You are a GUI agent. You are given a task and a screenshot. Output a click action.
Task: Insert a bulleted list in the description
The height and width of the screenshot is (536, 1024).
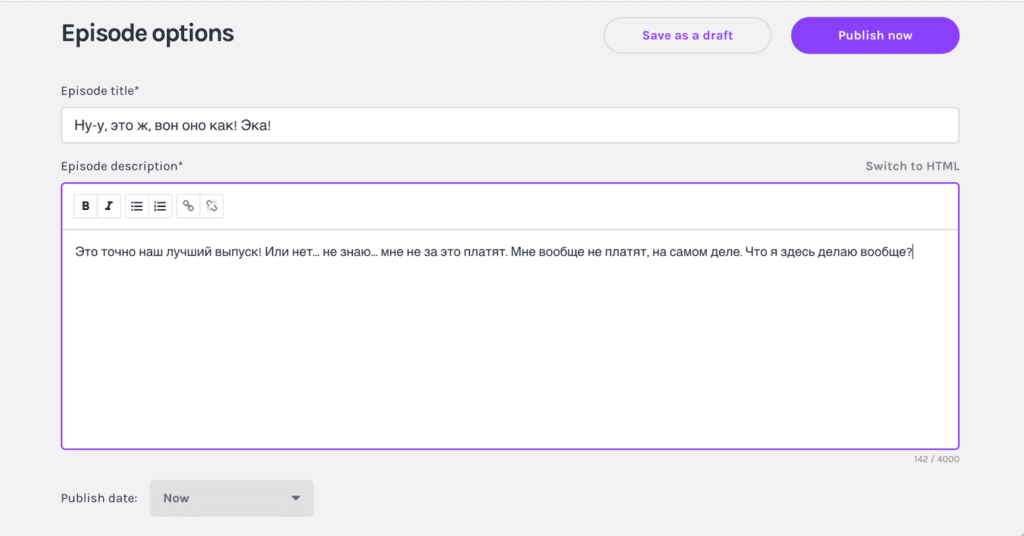tap(137, 206)
